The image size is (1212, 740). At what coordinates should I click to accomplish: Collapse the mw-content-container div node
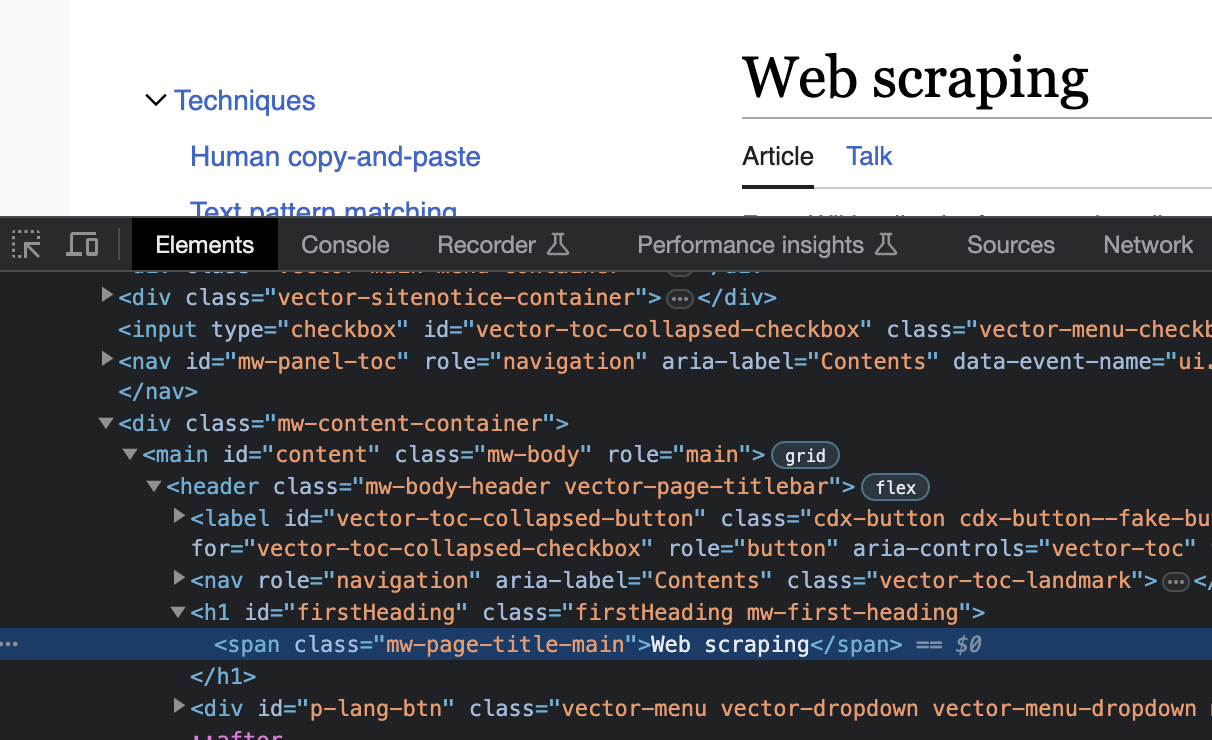click(106, 422)
